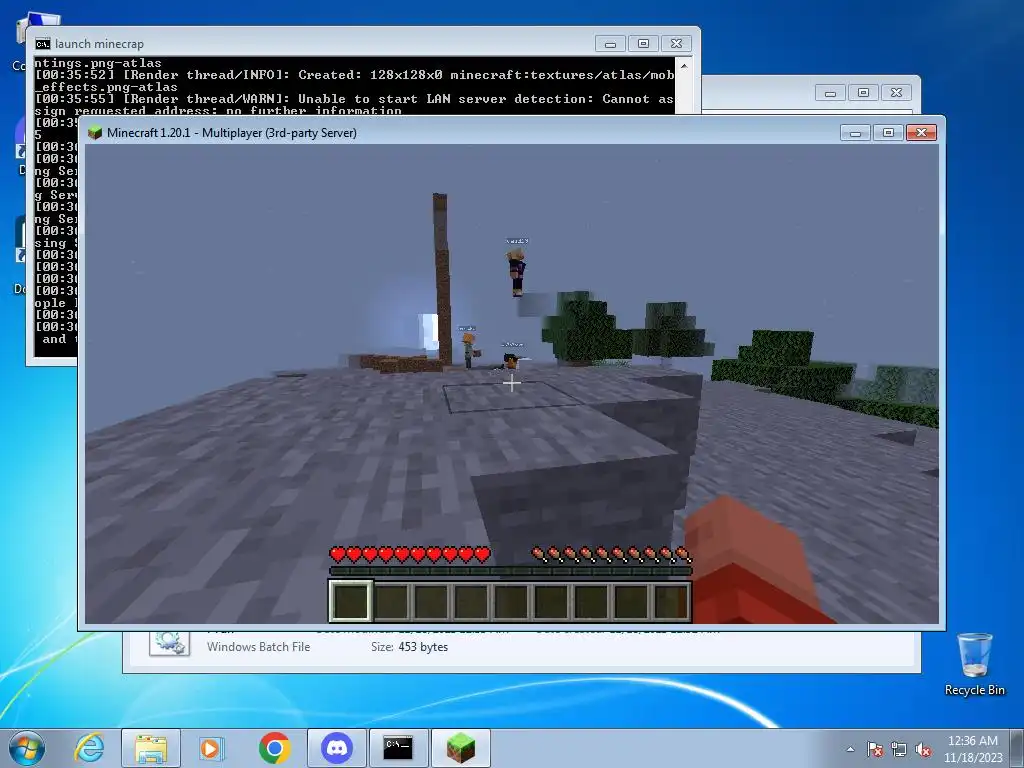Click the Minecraft health hearts bar
Image resolution: width=1024 pixels, height=768 pixels.
(x=410, y=555)
